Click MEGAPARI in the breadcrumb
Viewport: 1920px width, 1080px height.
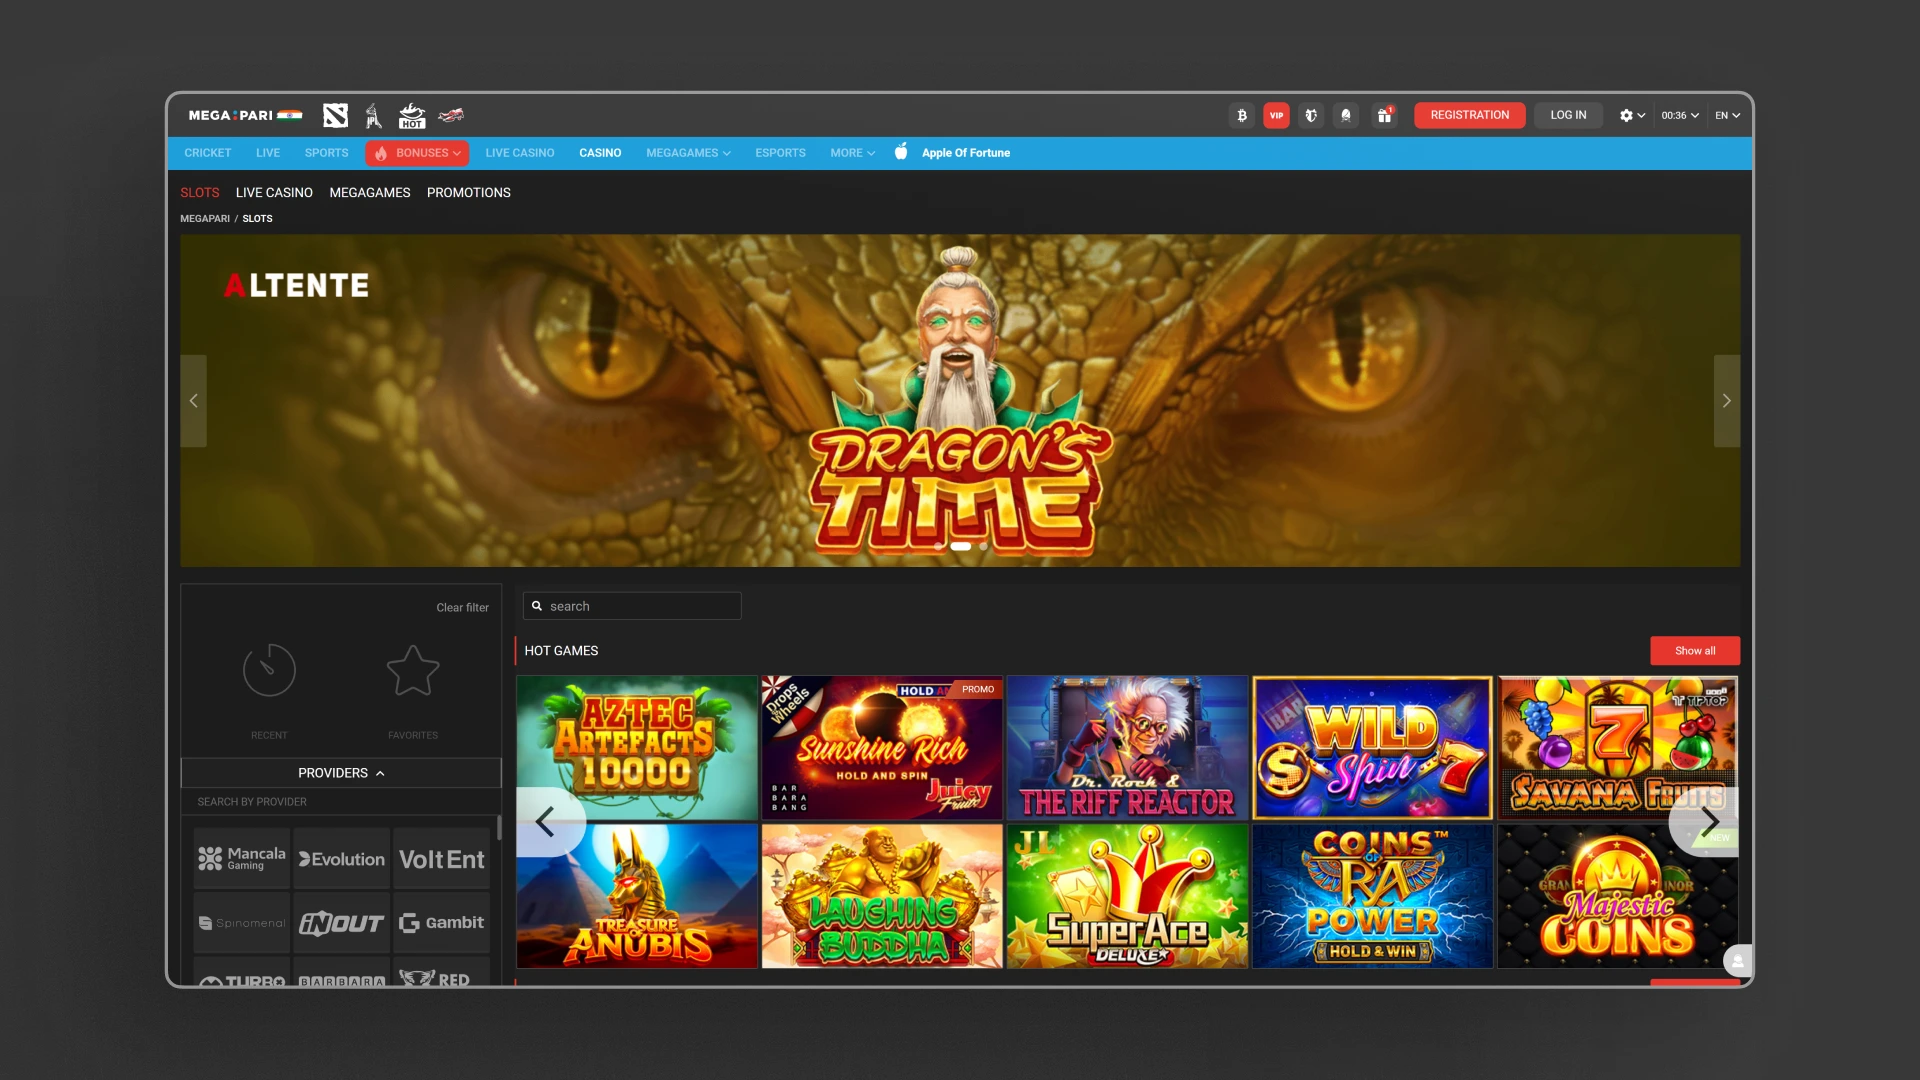click(x=205, y=218)
